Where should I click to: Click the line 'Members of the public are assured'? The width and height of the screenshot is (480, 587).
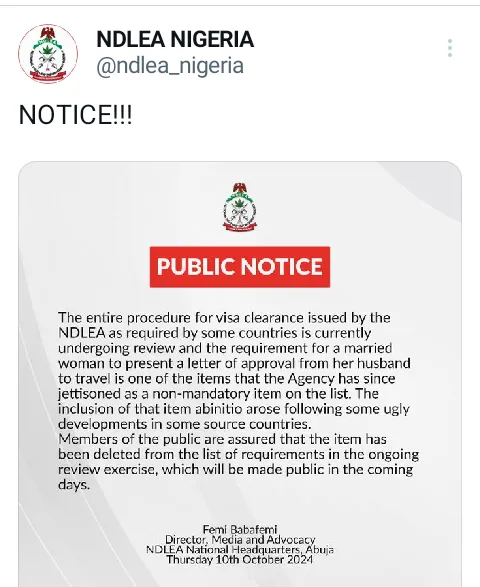point(222,439)
